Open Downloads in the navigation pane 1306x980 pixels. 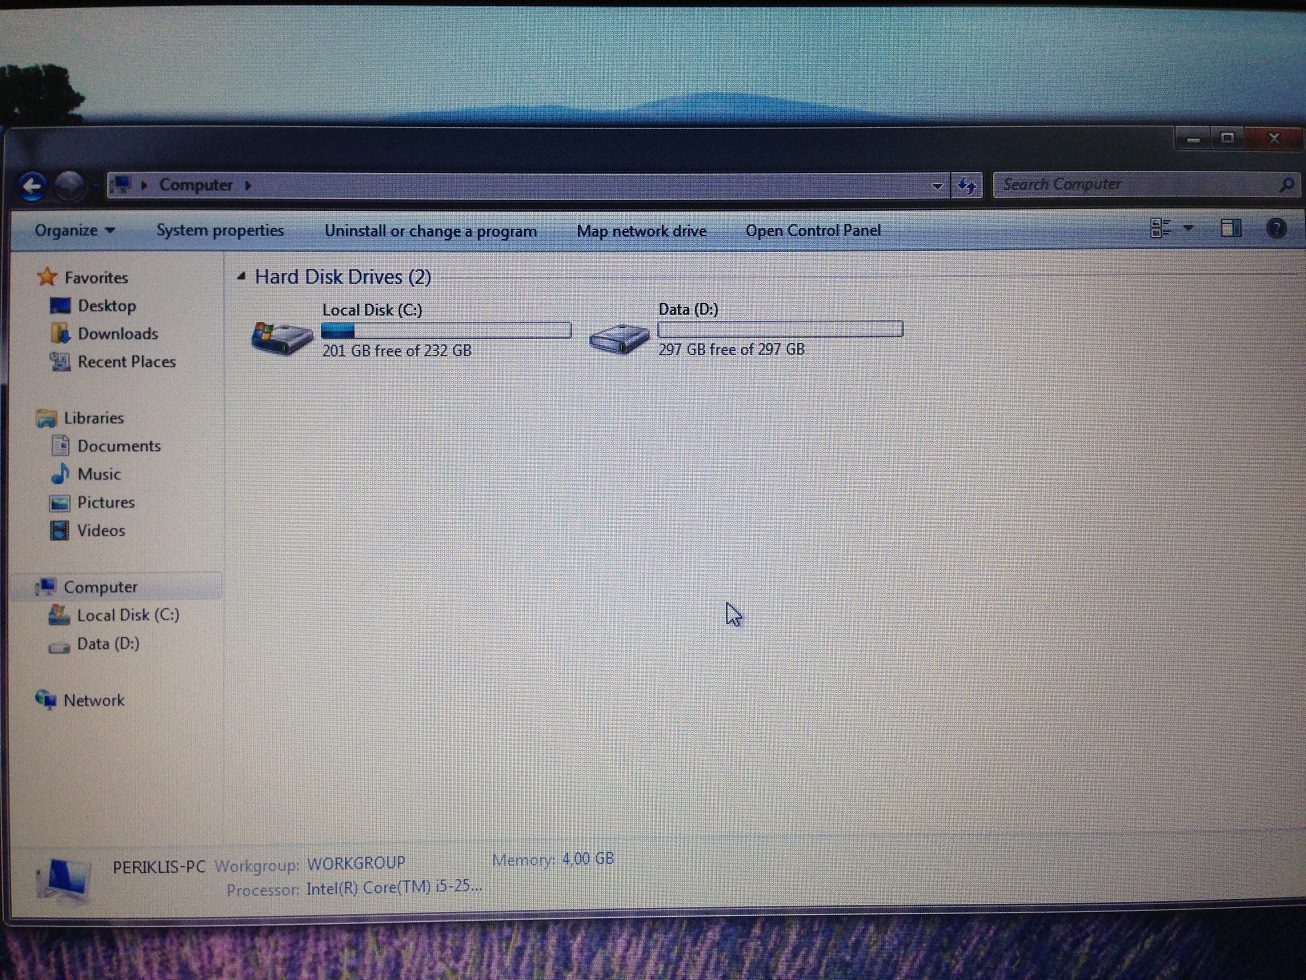coord(118,334)
